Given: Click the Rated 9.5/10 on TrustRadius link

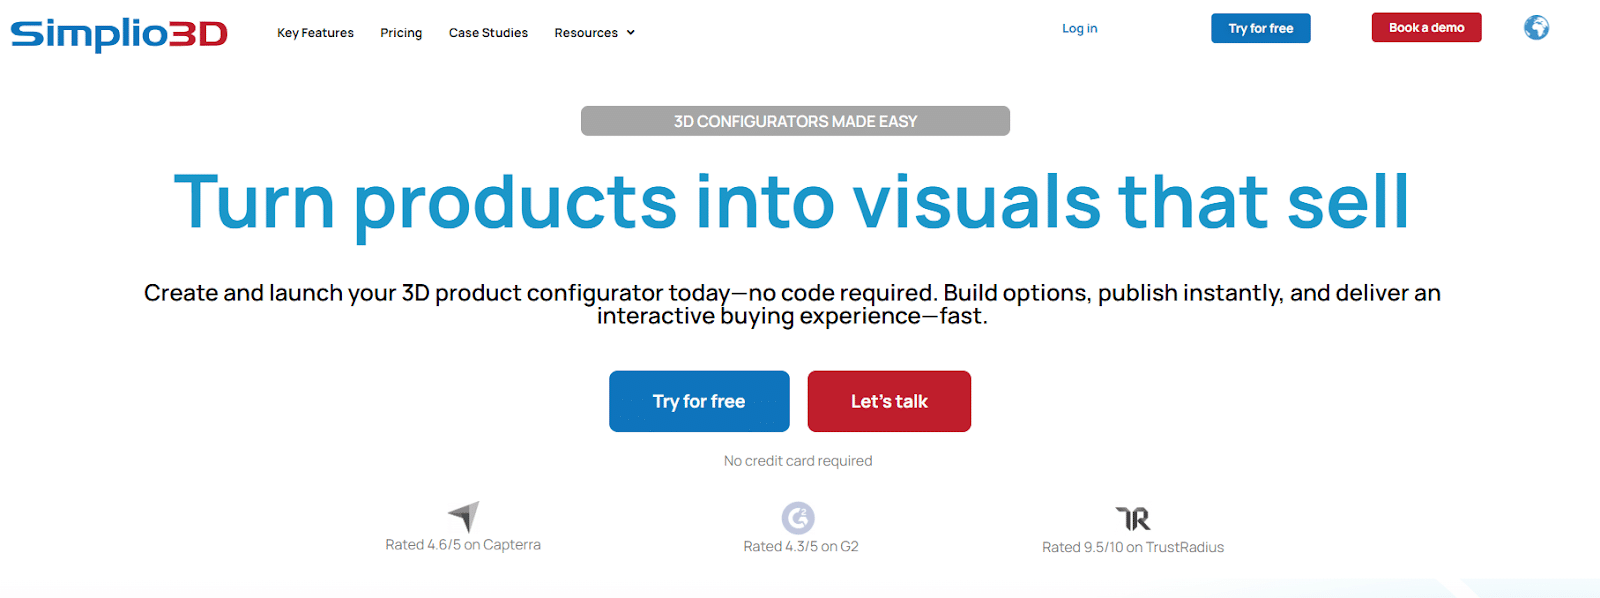Looking at the screenshot, I should [x=1132, y=547].
